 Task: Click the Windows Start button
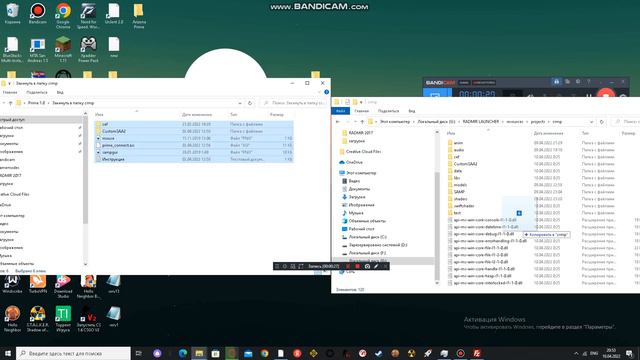[x=8, y=353]
